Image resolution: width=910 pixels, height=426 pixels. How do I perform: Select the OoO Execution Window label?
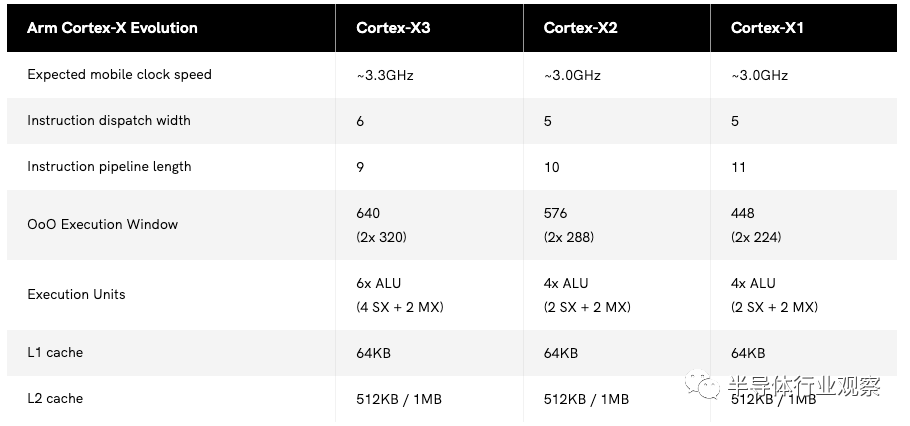(102, 225)
